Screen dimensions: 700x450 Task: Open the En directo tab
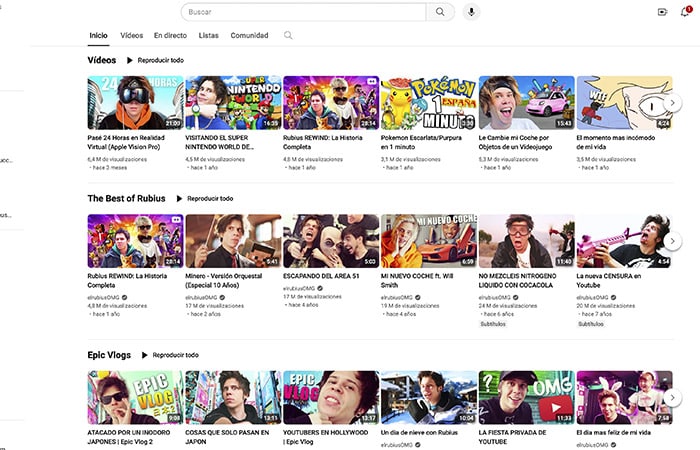coord(170,35)
